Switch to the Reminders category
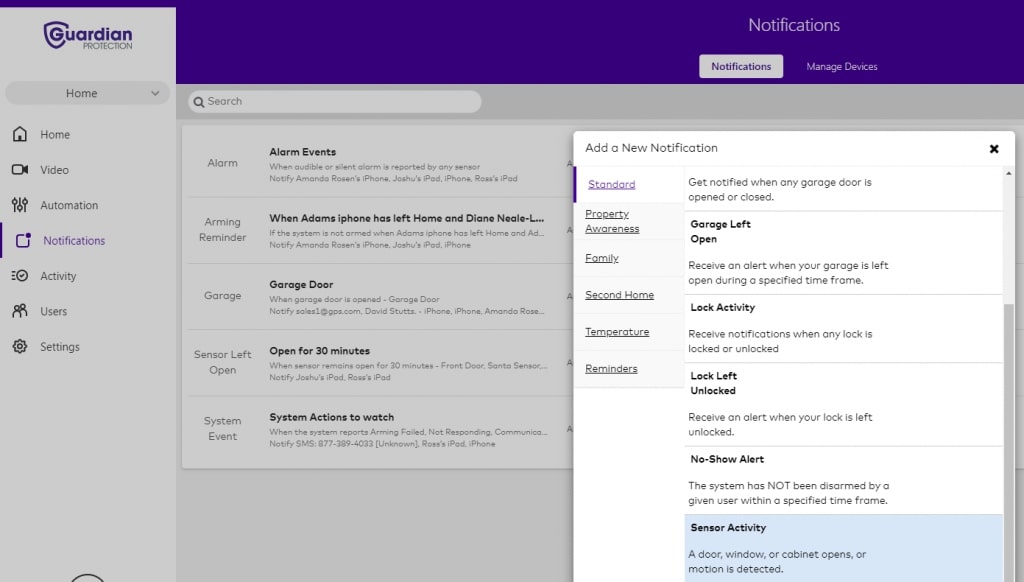The width and height of the screenshot is (1024, 582). coord(612,368)
